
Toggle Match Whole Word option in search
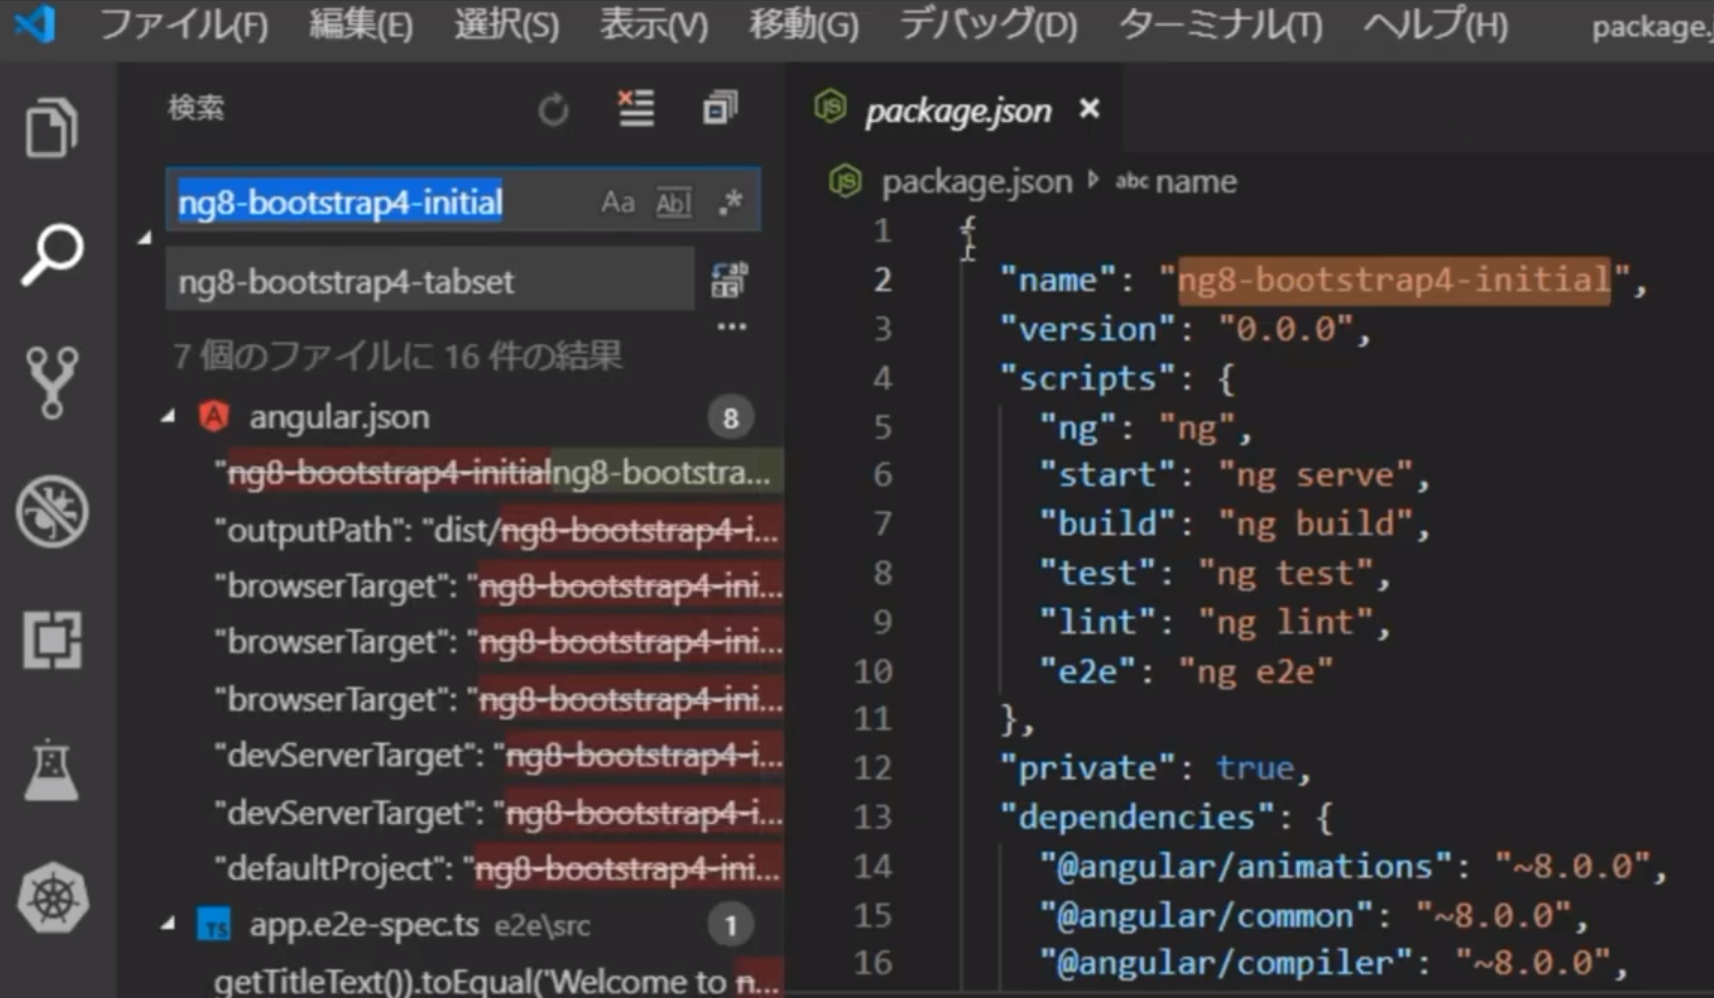coord(674,203)
